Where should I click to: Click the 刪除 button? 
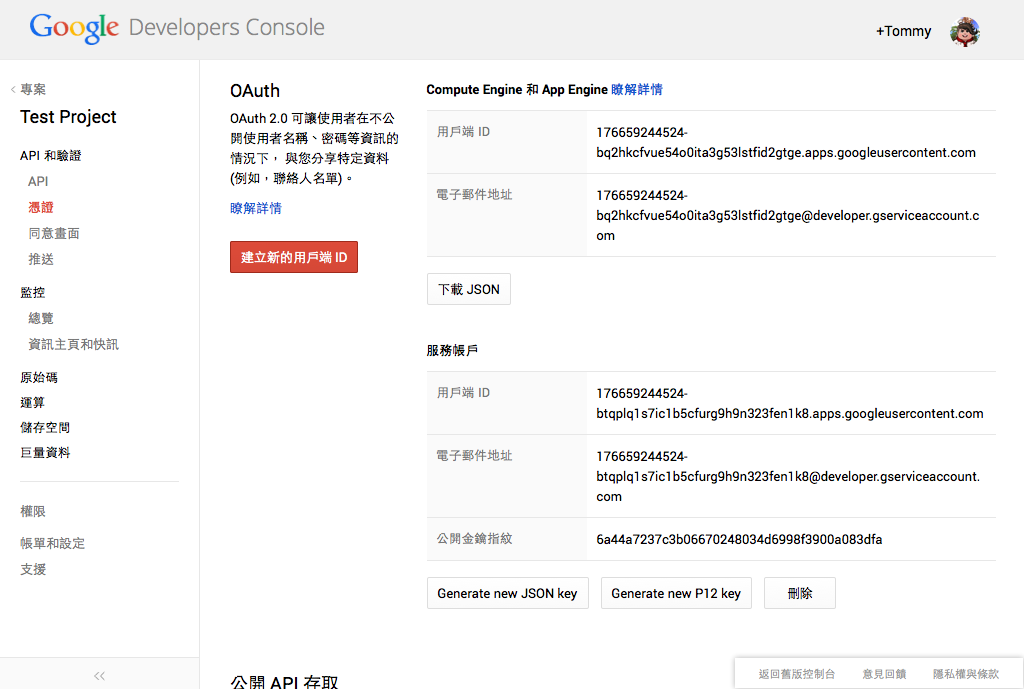coord(799,593)
